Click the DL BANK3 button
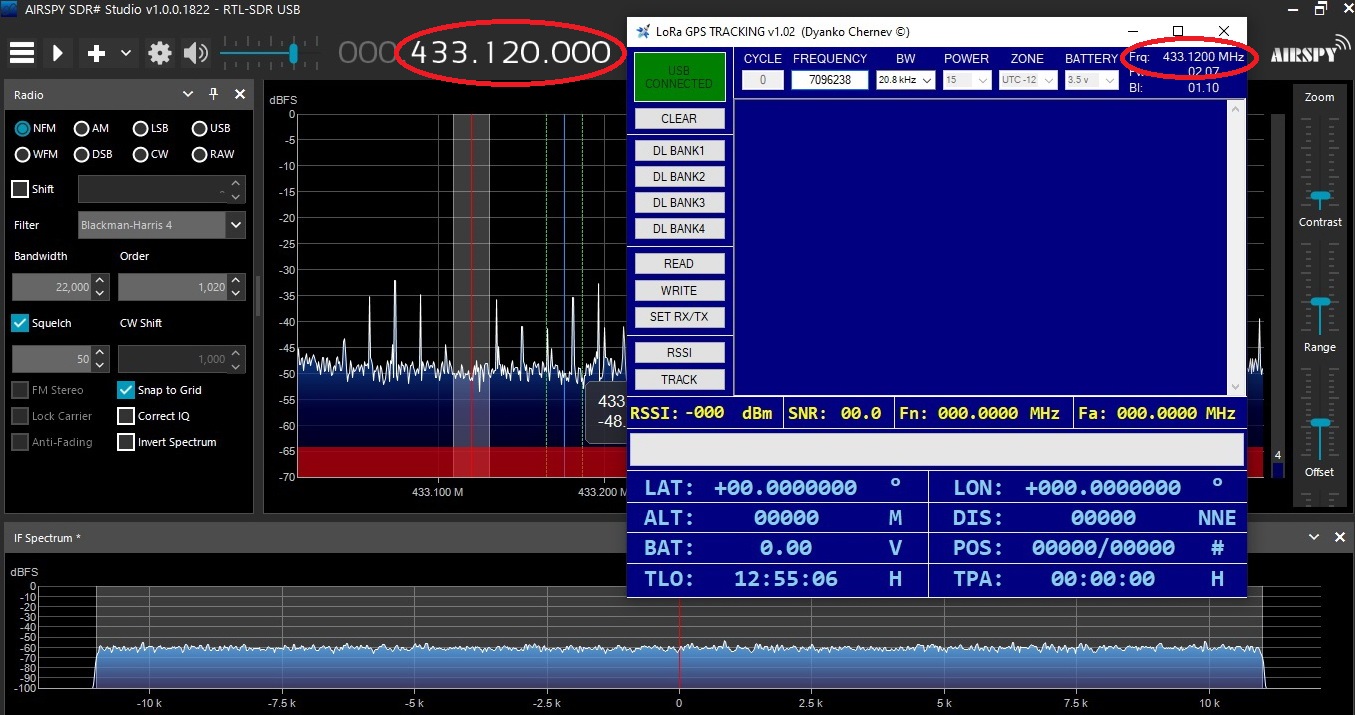This screenshot has width=1355, height=715. [x=679, y=203]
